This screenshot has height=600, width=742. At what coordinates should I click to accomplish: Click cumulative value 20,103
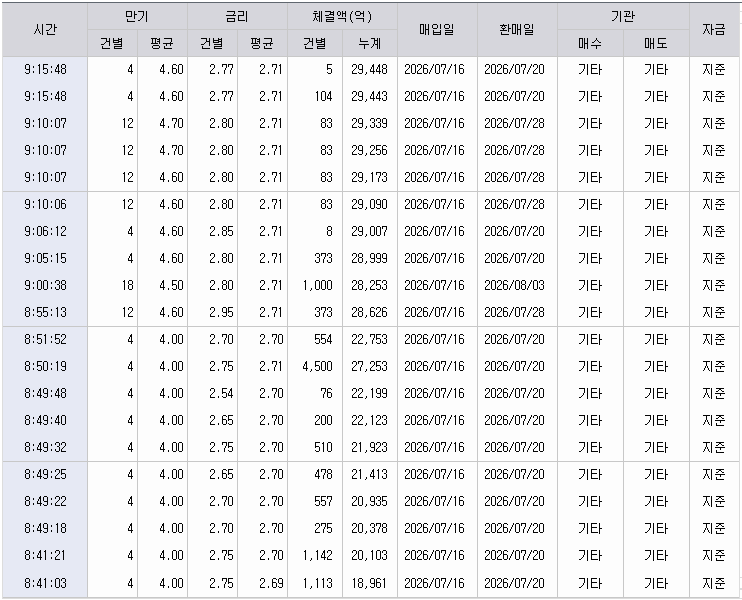pyautogui.click(x=370, y=555)
